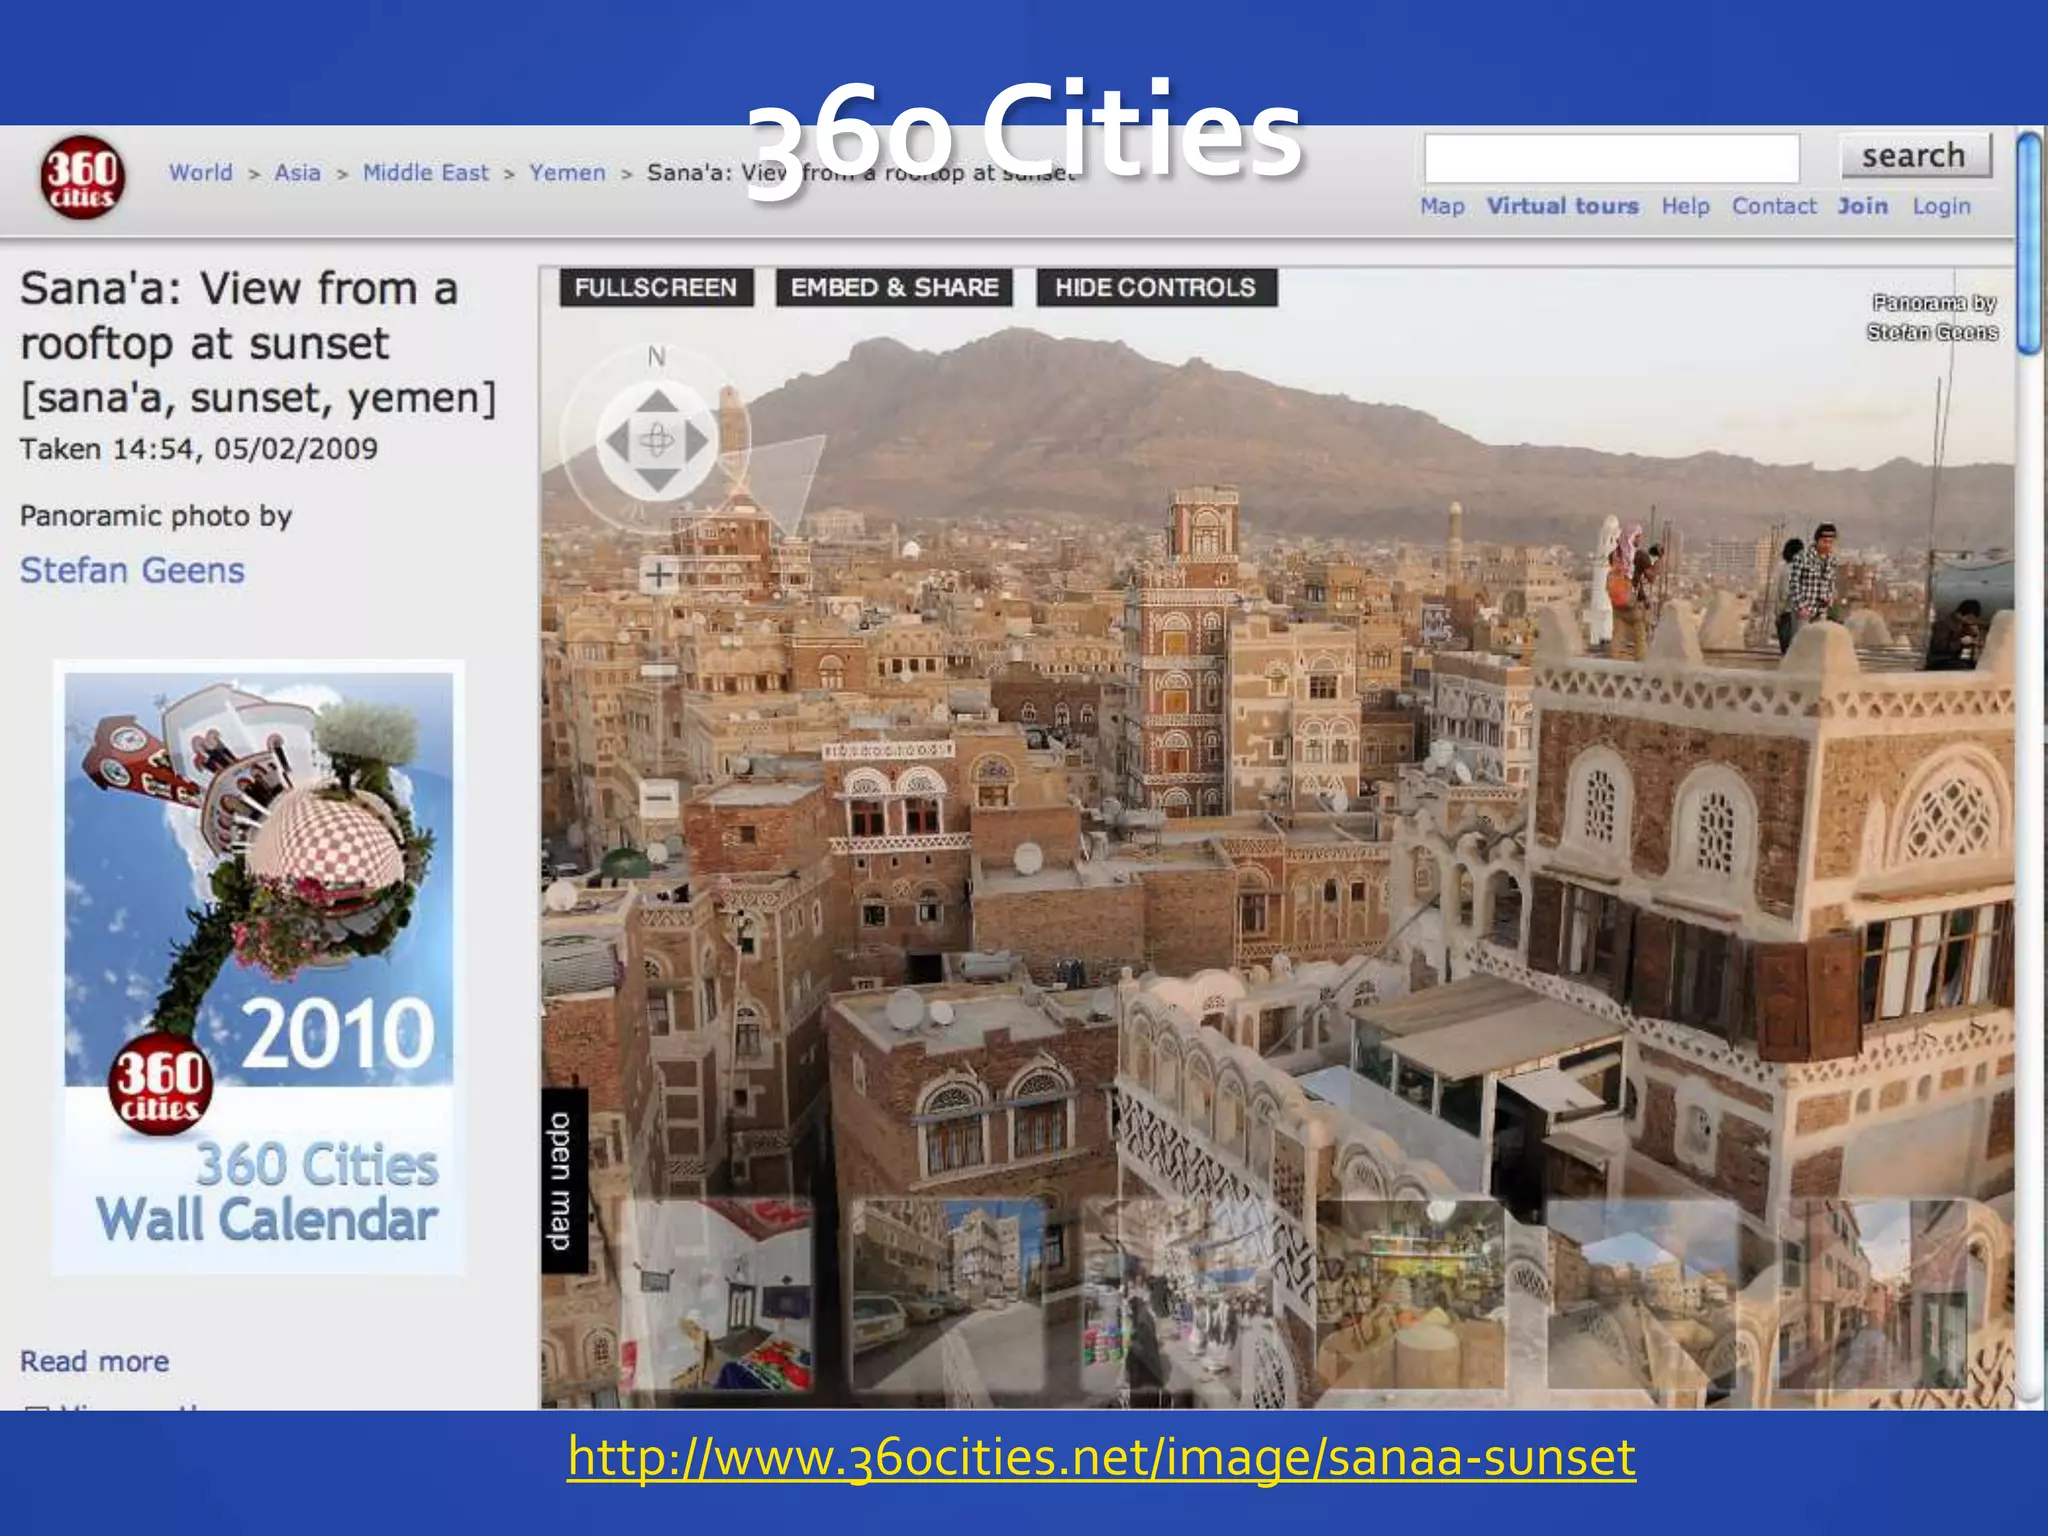Click the FULLSCREEN button
This screenshot has width=2048, height=1536.
coord(656,288)
